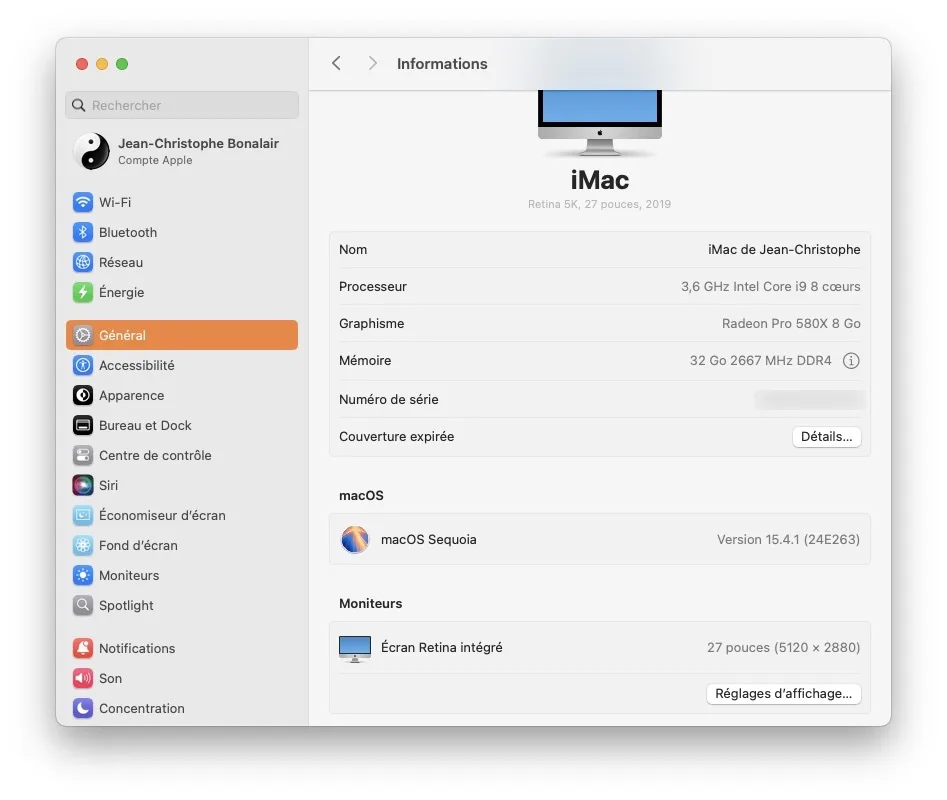Open Réglages d'affichage… button
This screenshot has width=947, height=800.
[783, 694]
